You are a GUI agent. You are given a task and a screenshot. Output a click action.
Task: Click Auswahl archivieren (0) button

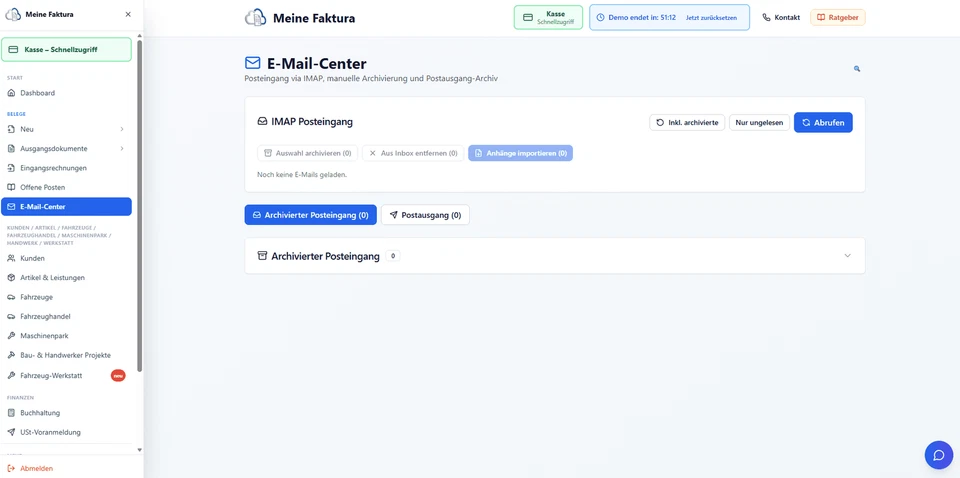[307, 153]
